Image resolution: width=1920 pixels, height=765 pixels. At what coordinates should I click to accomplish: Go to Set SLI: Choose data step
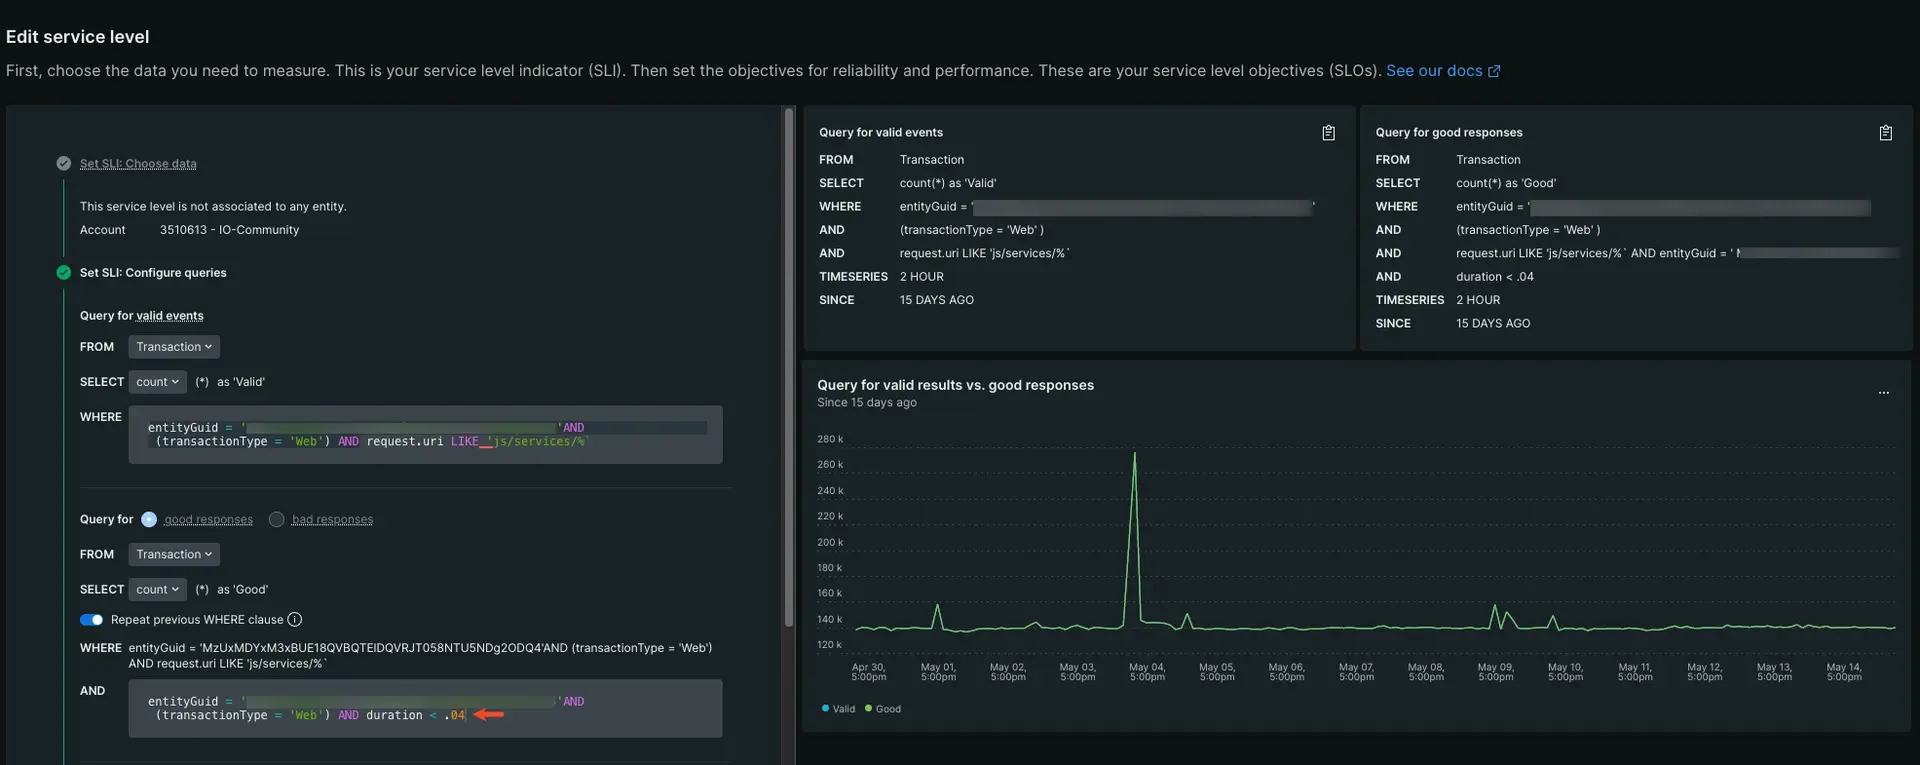[x=138, y=164]
